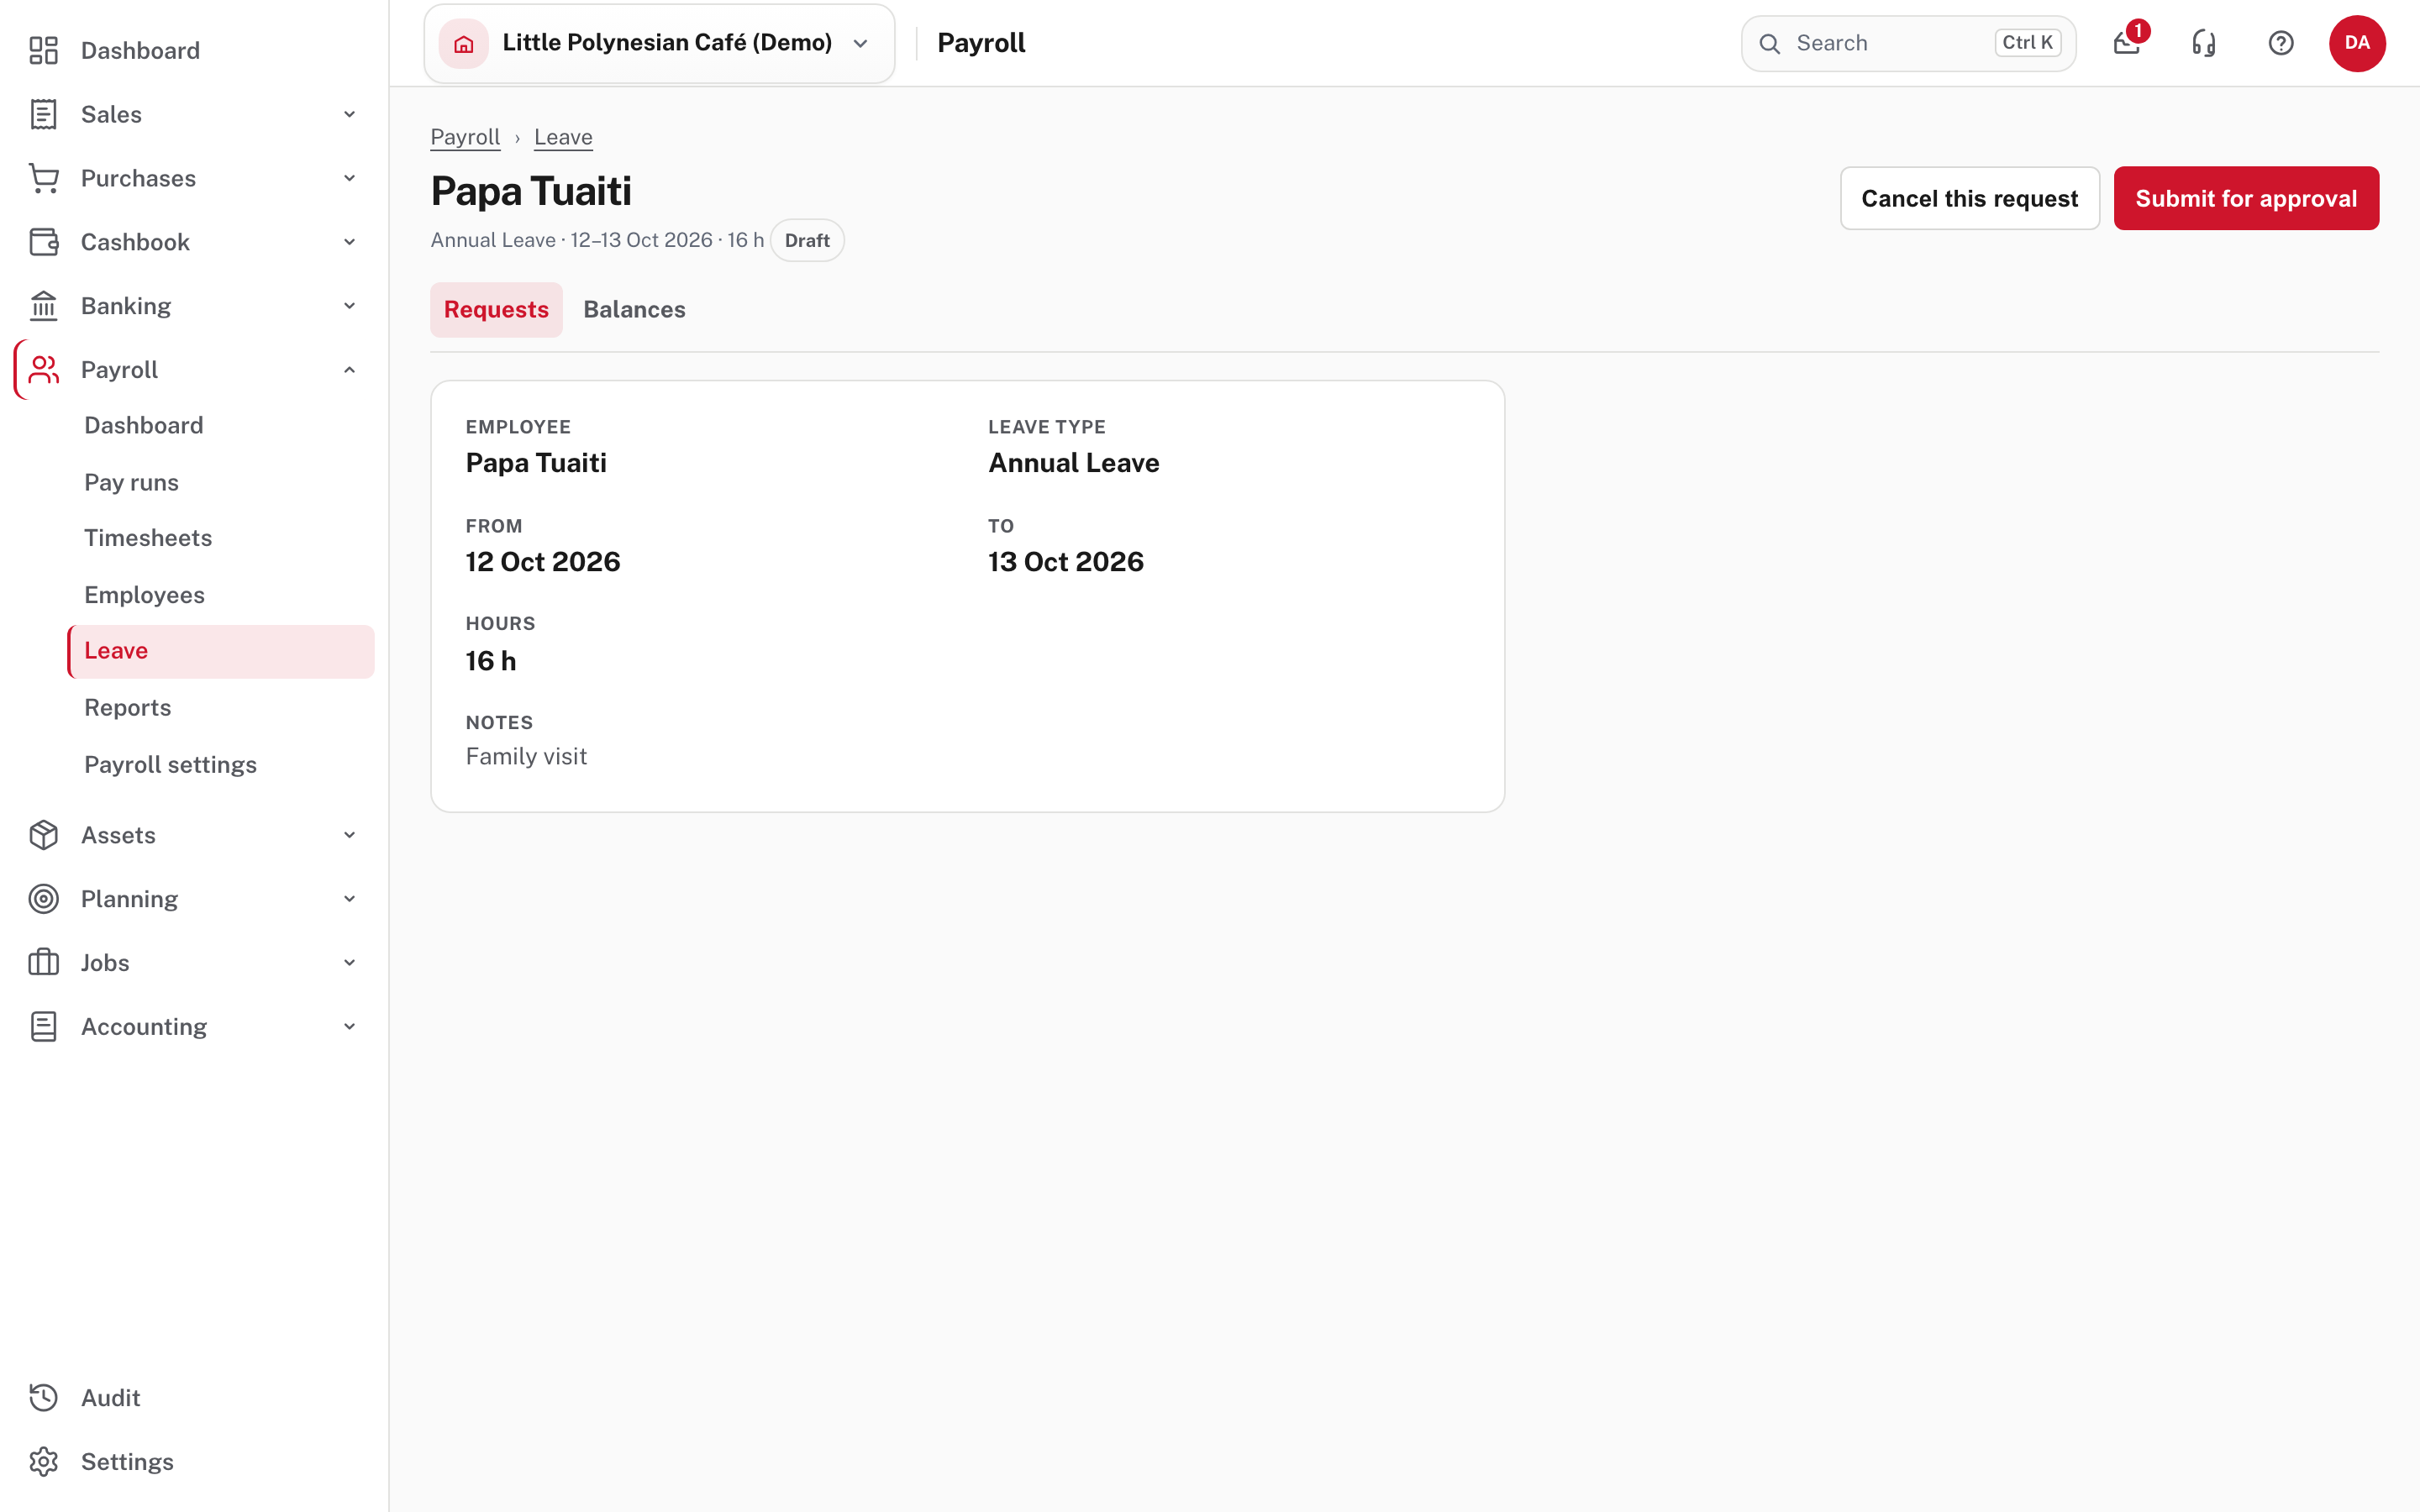The image size is (2420, 1512).
Task: Expand the Banking menu chevron
Action: 349,306
